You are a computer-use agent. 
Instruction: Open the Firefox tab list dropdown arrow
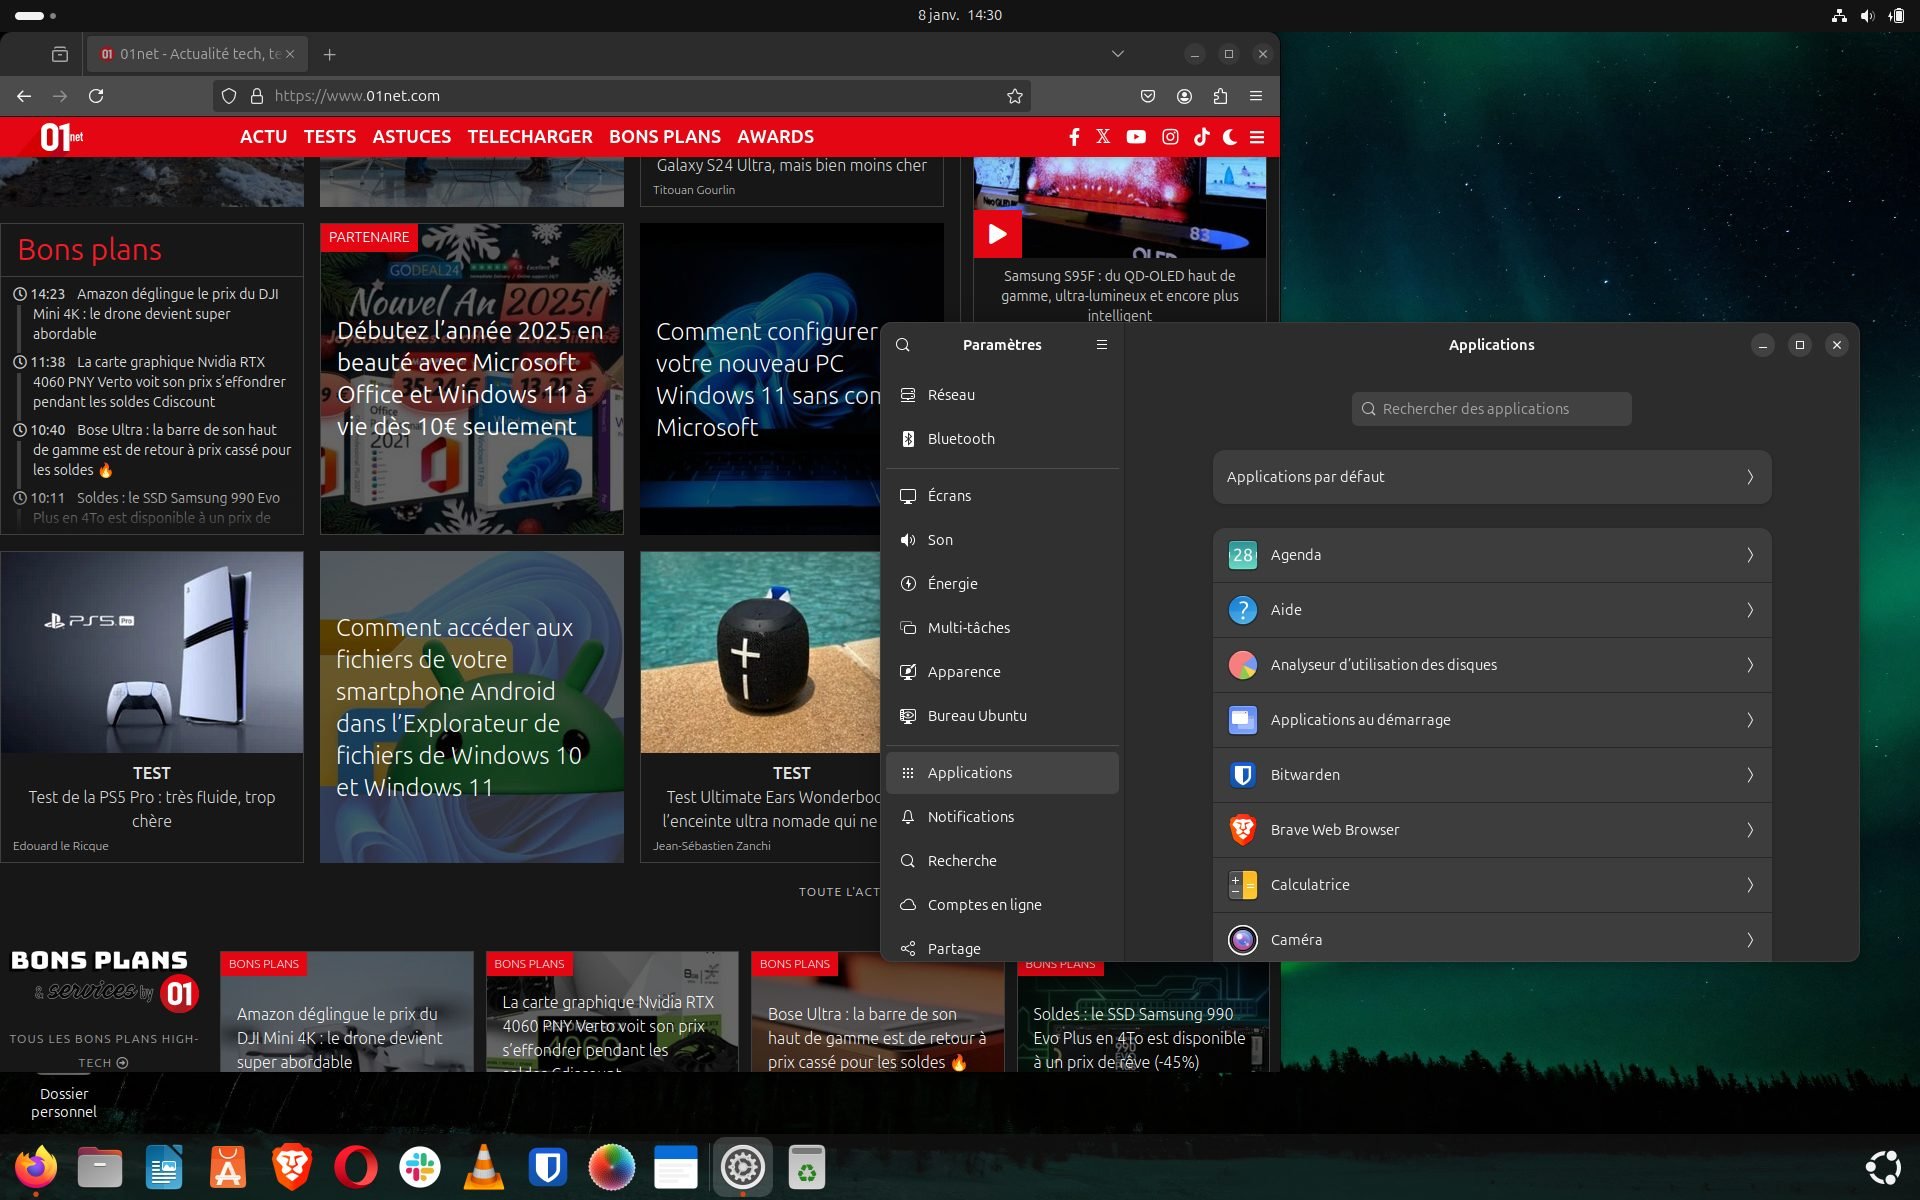point(1118,54)
